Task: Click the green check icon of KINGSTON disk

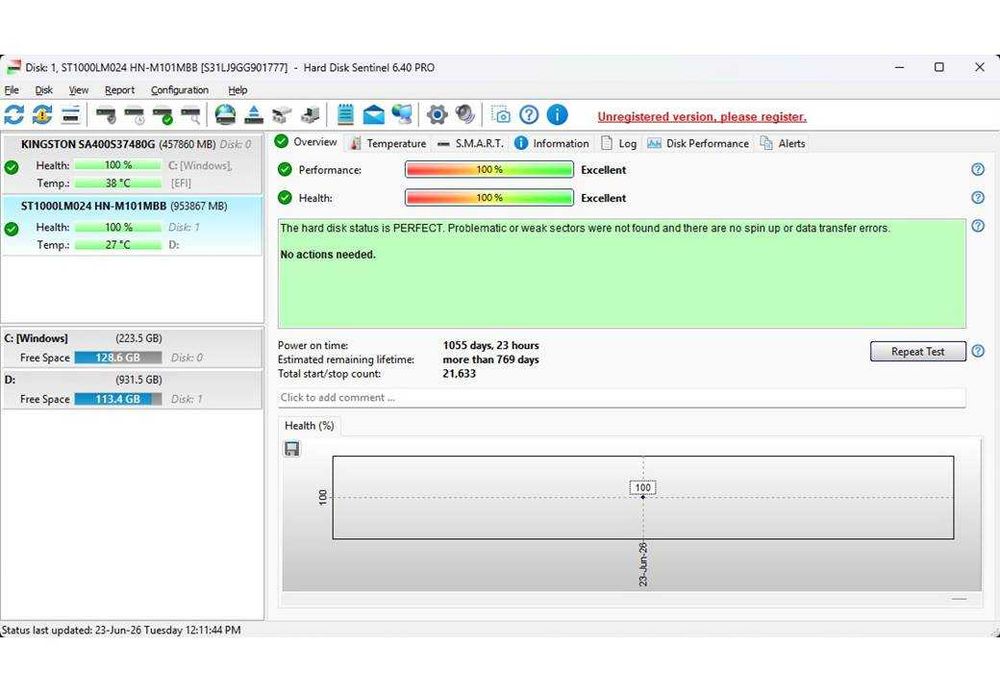Action: (11, 167)
